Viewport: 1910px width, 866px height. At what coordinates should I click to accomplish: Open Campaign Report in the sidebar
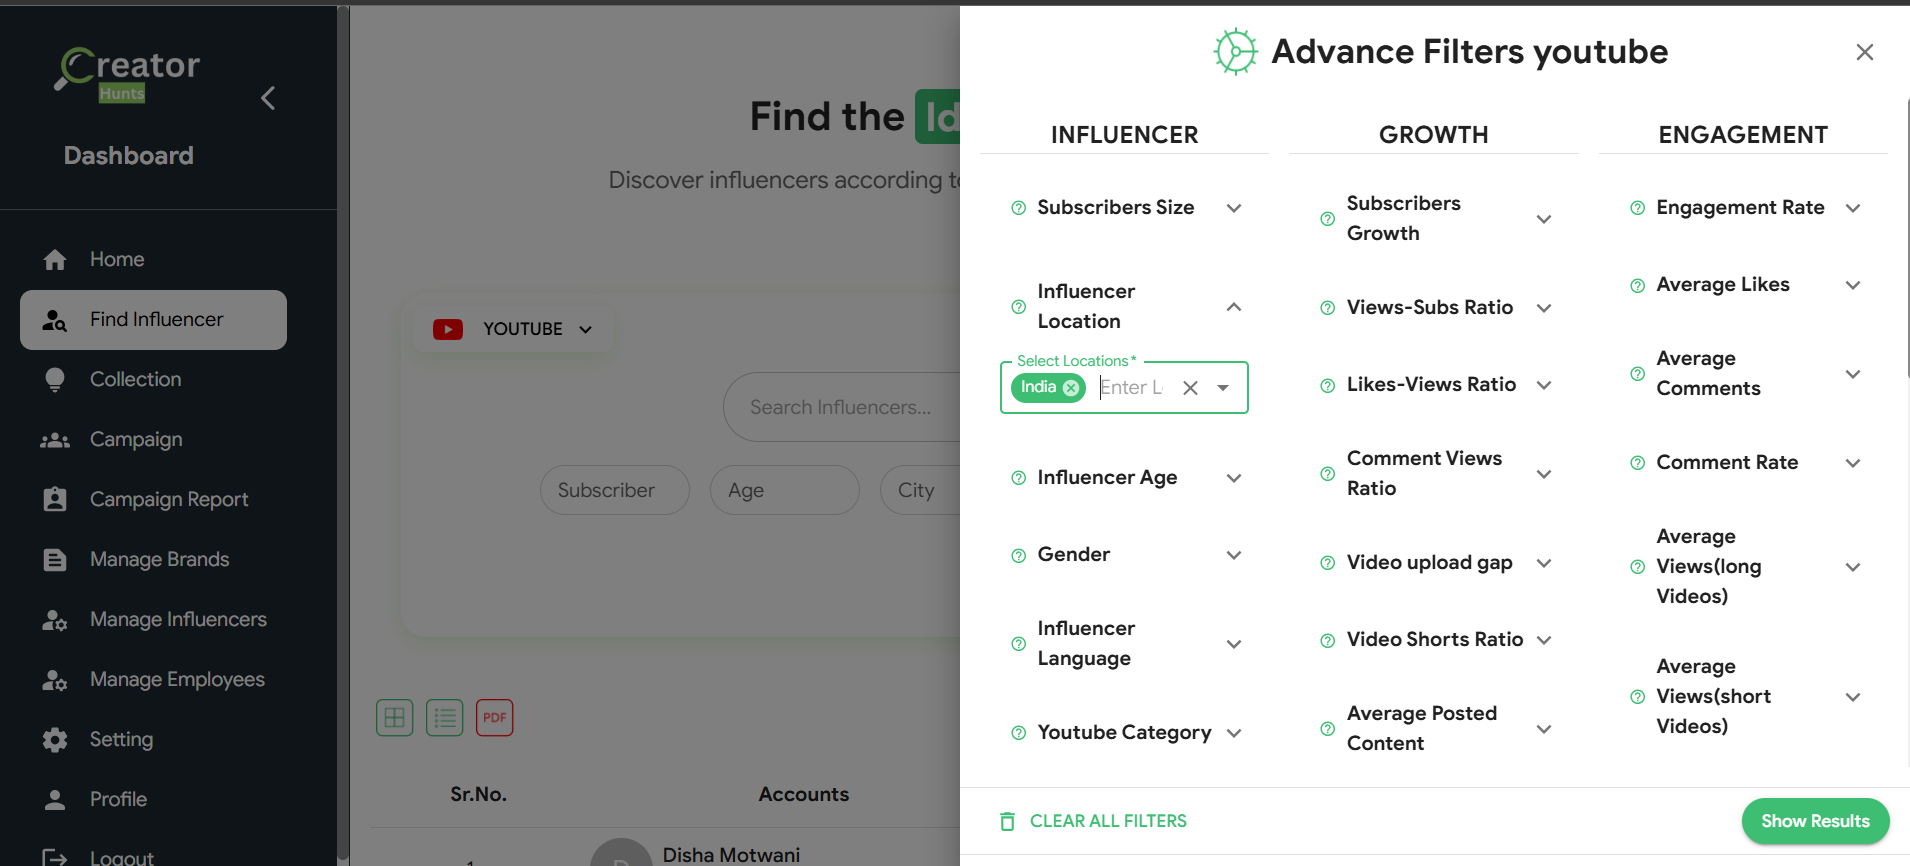pos(168,499)
